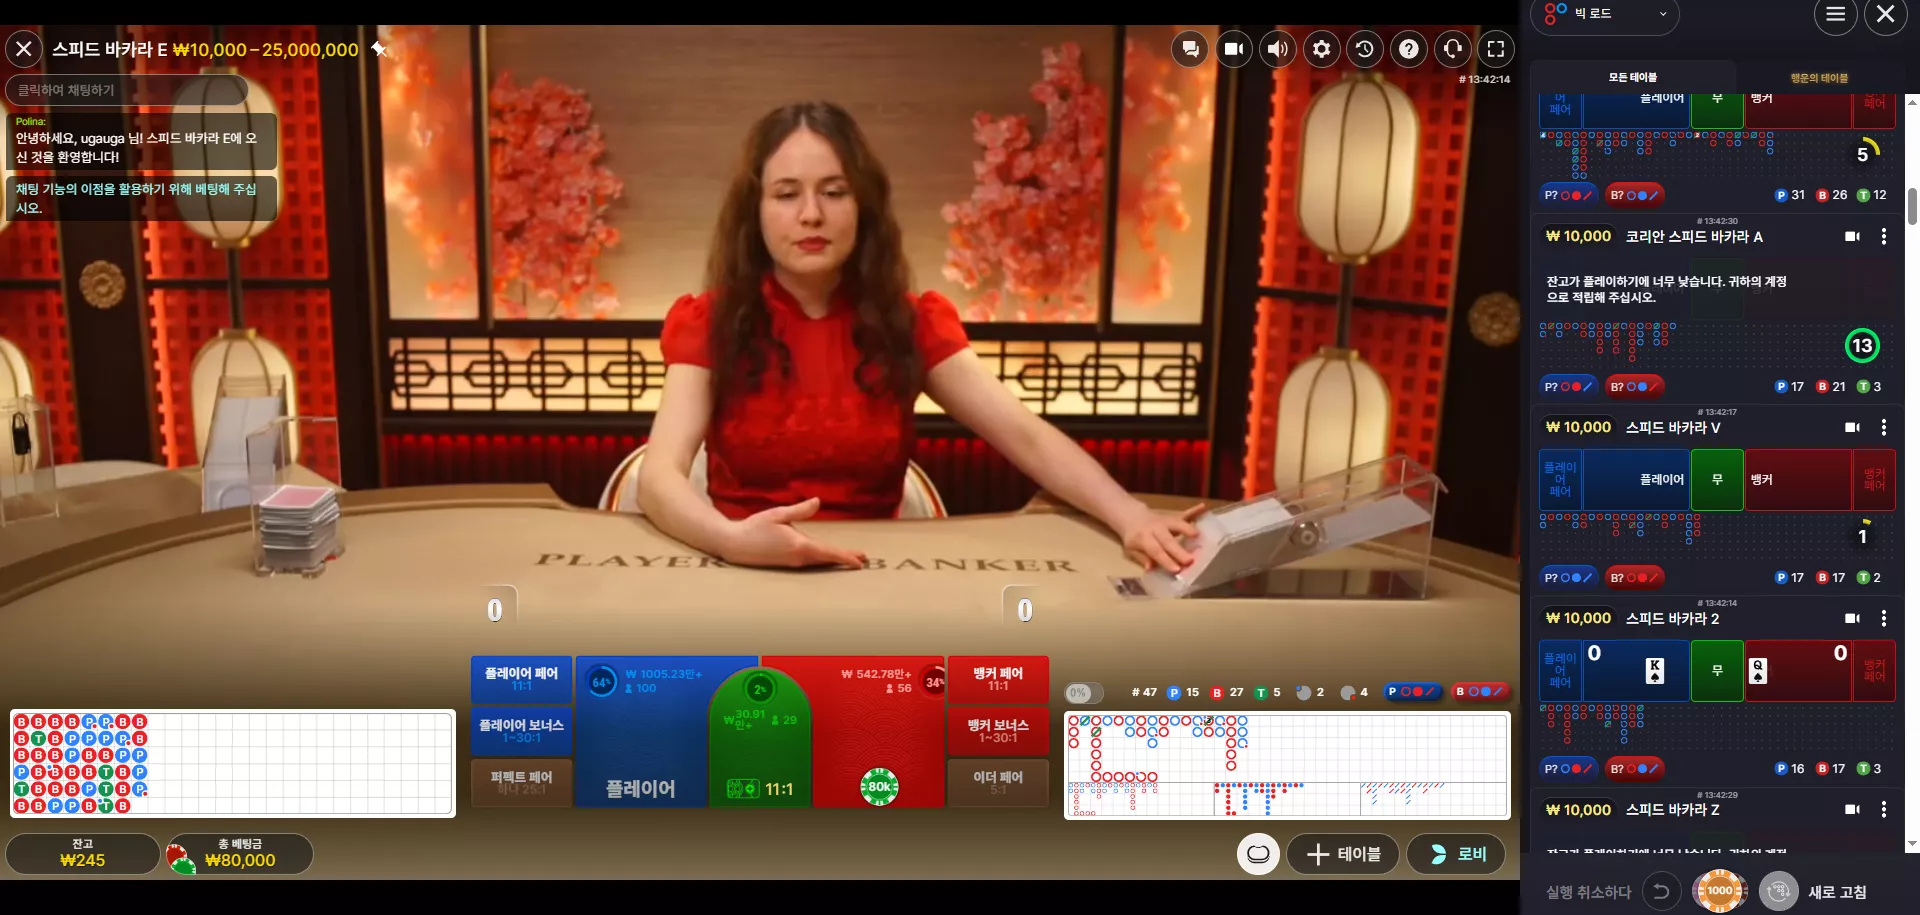The height and width of the screenshot is (915, 1920).
Task: Open the three-dot menu for 코리안 스피드 바카라 A
Action: tap(1884, 237)
